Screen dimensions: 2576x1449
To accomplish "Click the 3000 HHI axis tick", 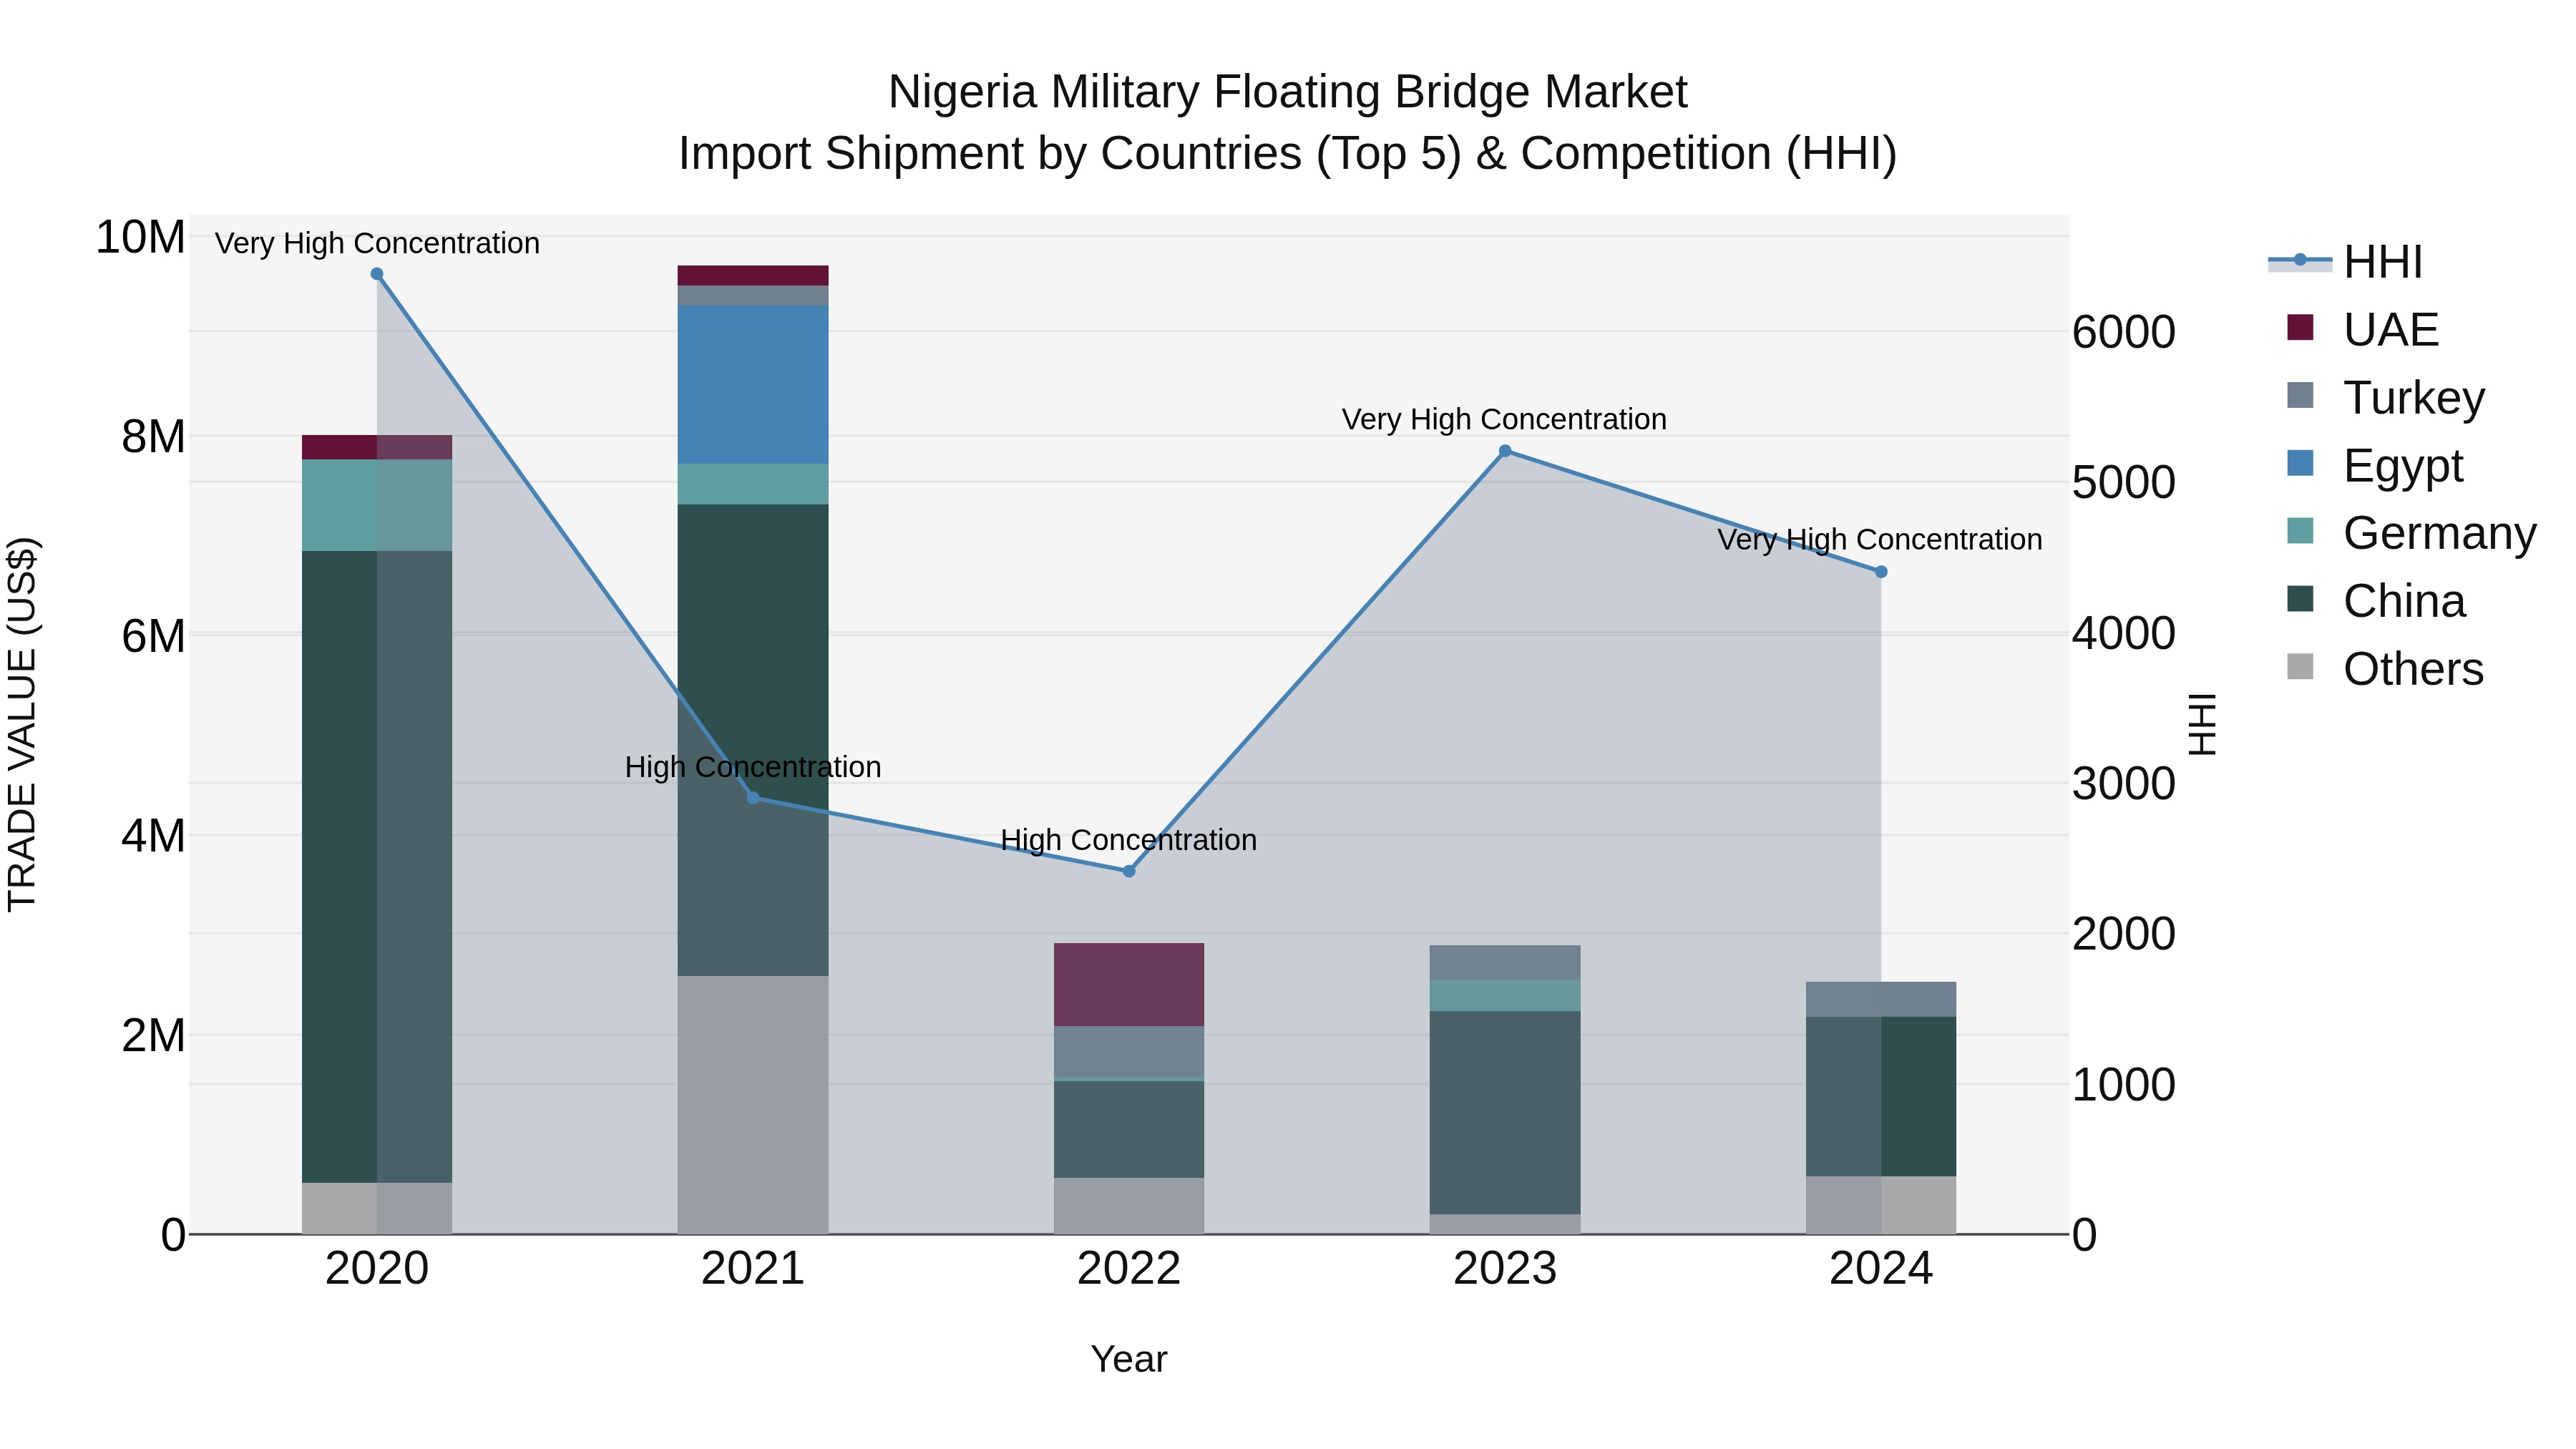I will pos(2123,783).
